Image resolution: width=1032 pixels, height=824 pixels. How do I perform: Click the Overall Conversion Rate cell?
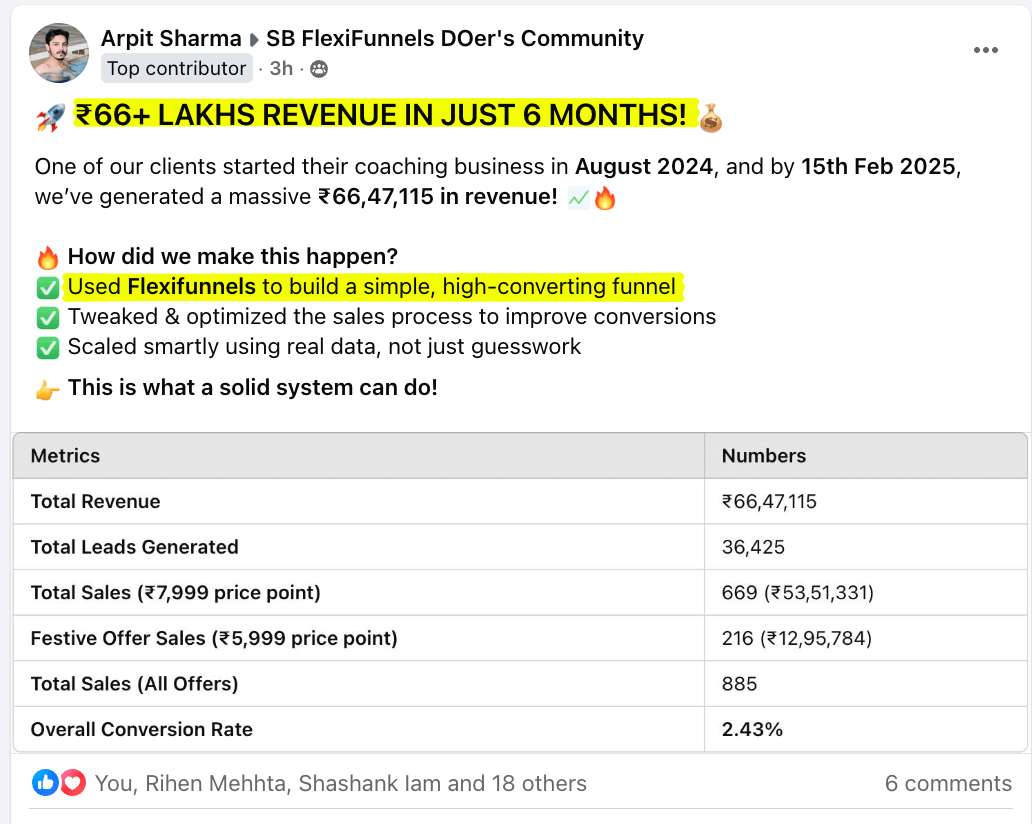click(x=141, y=729)
